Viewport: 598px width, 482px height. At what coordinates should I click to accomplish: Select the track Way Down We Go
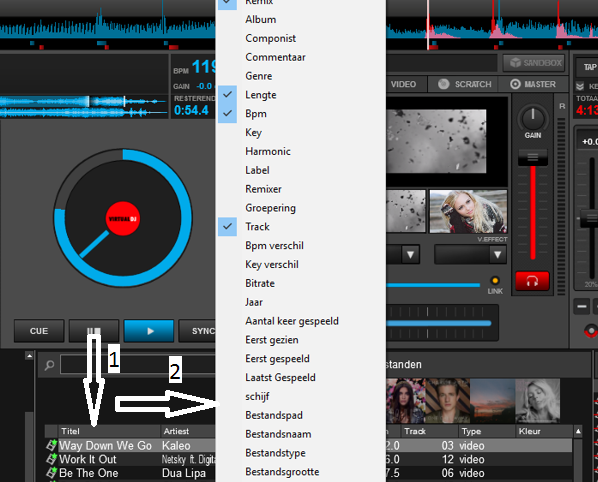point(105,445)
